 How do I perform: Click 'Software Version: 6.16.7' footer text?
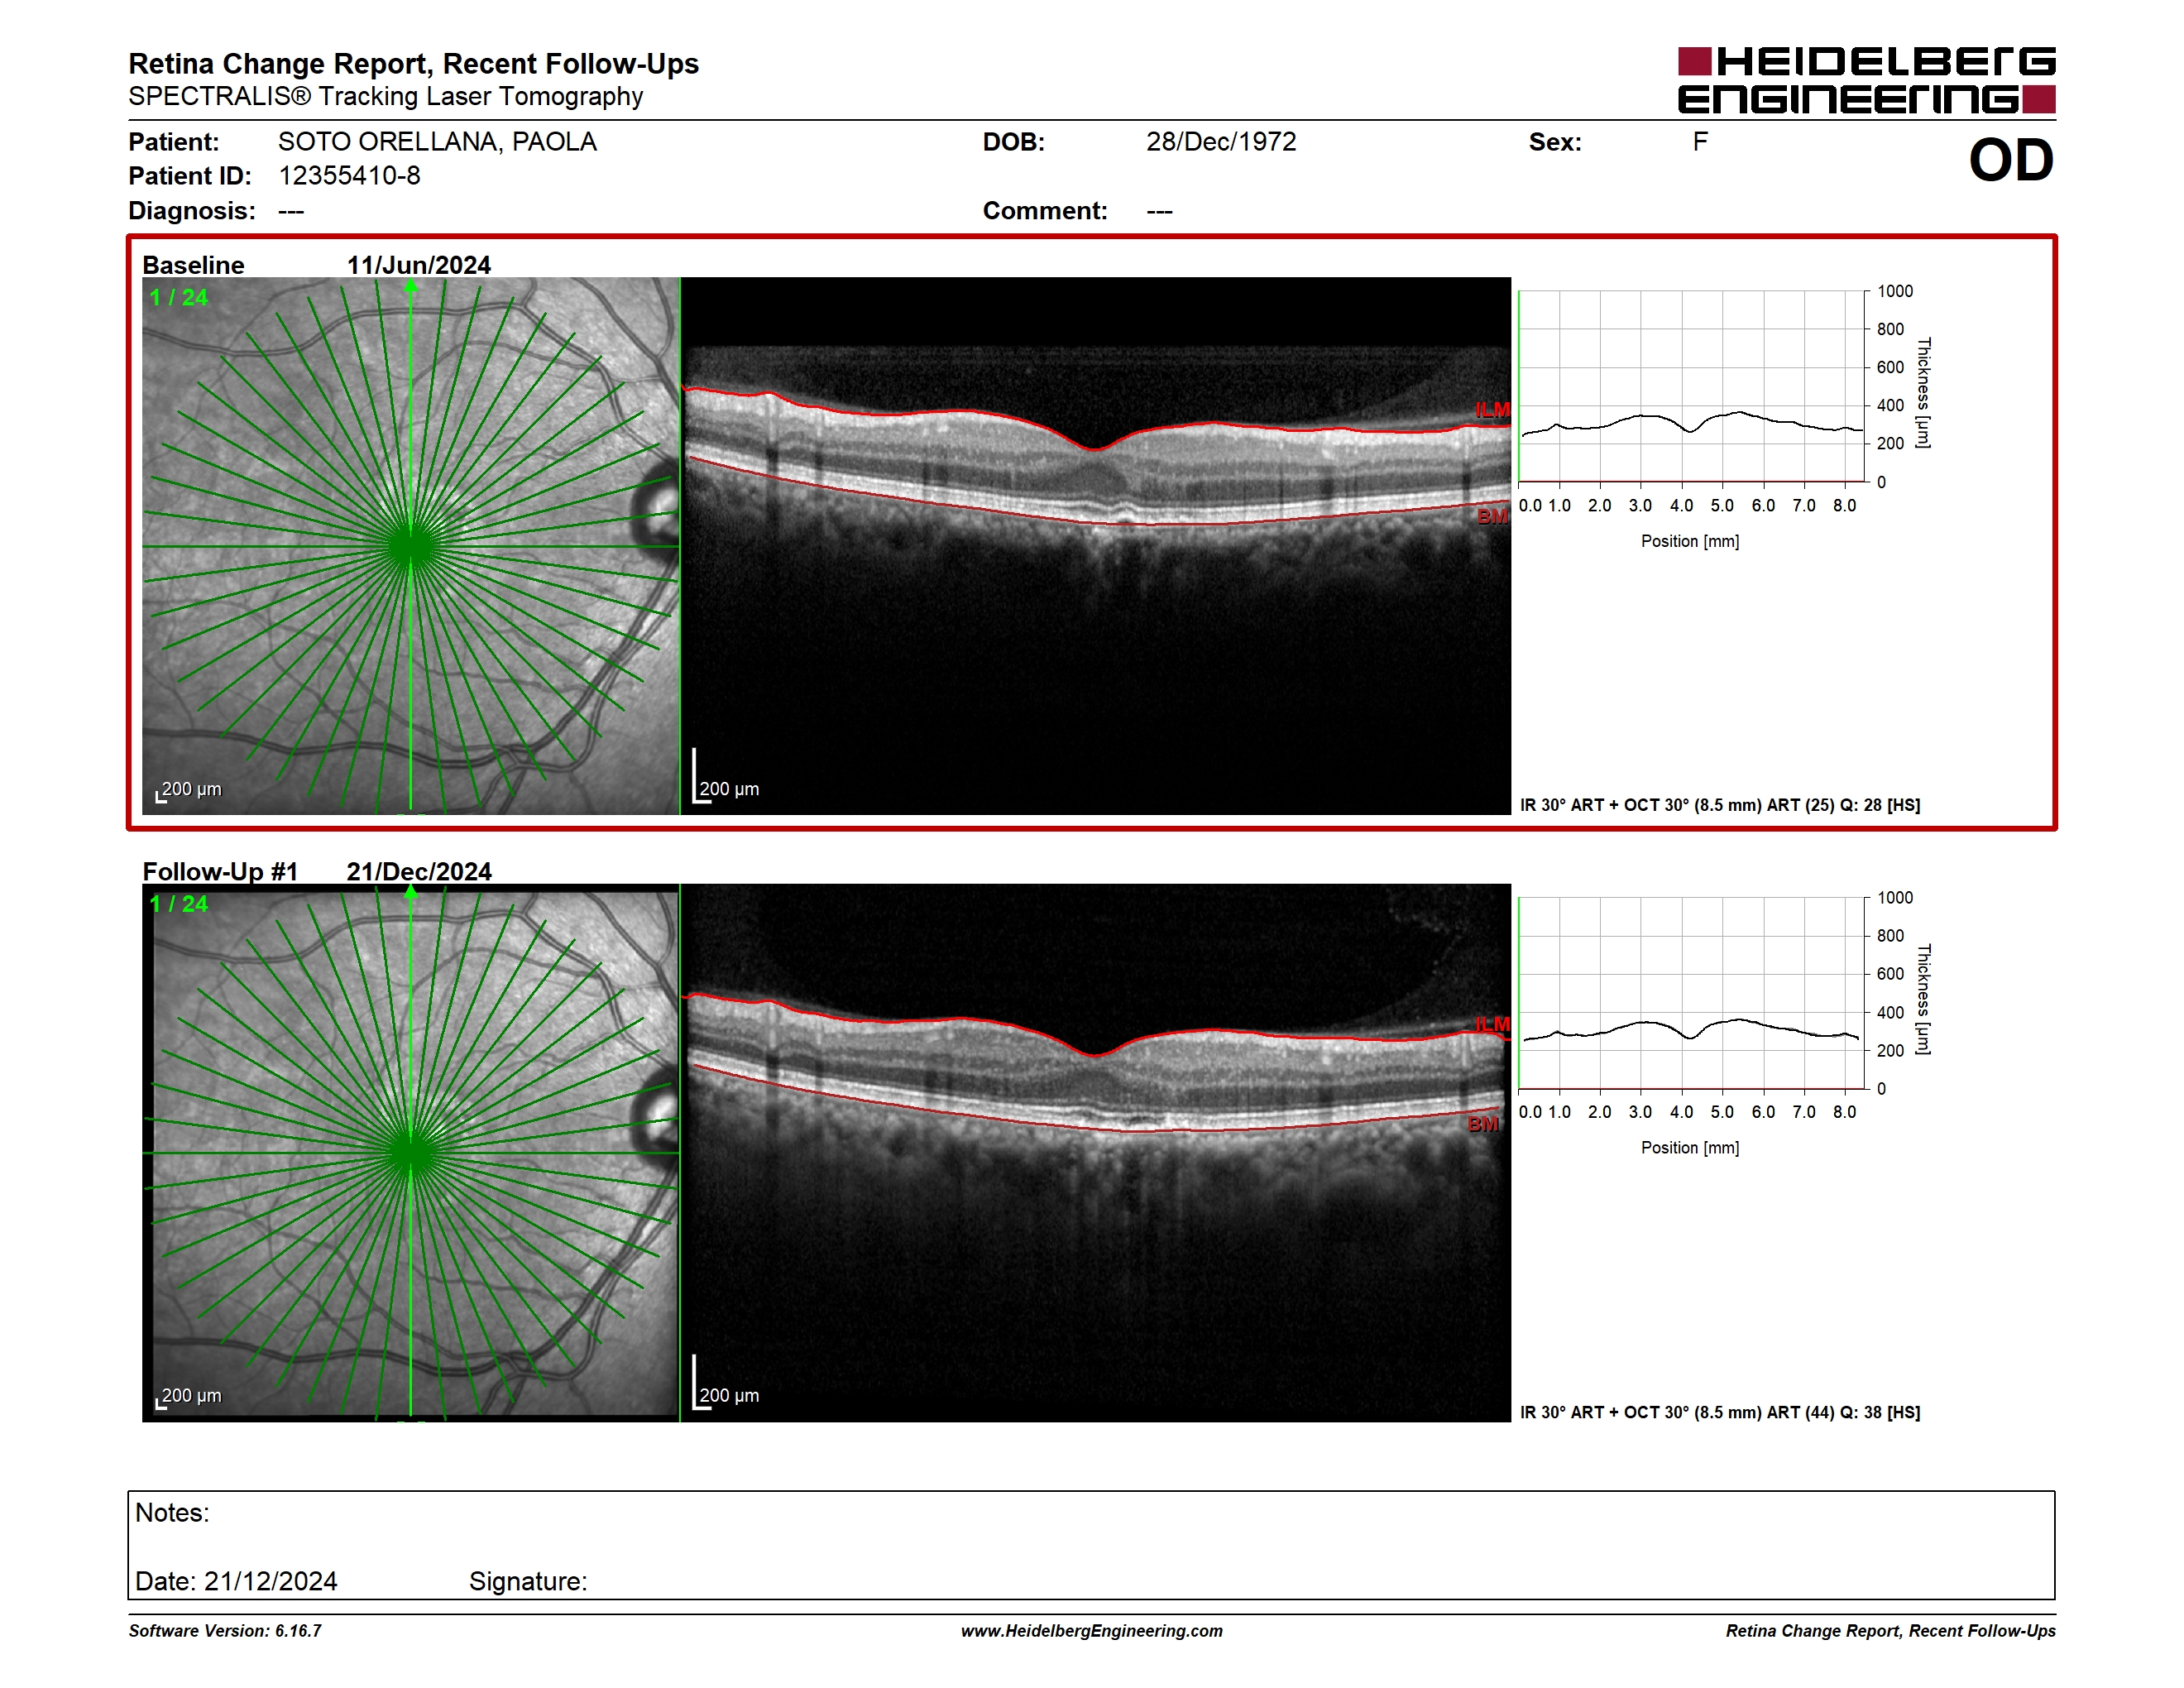(225, 1631)
